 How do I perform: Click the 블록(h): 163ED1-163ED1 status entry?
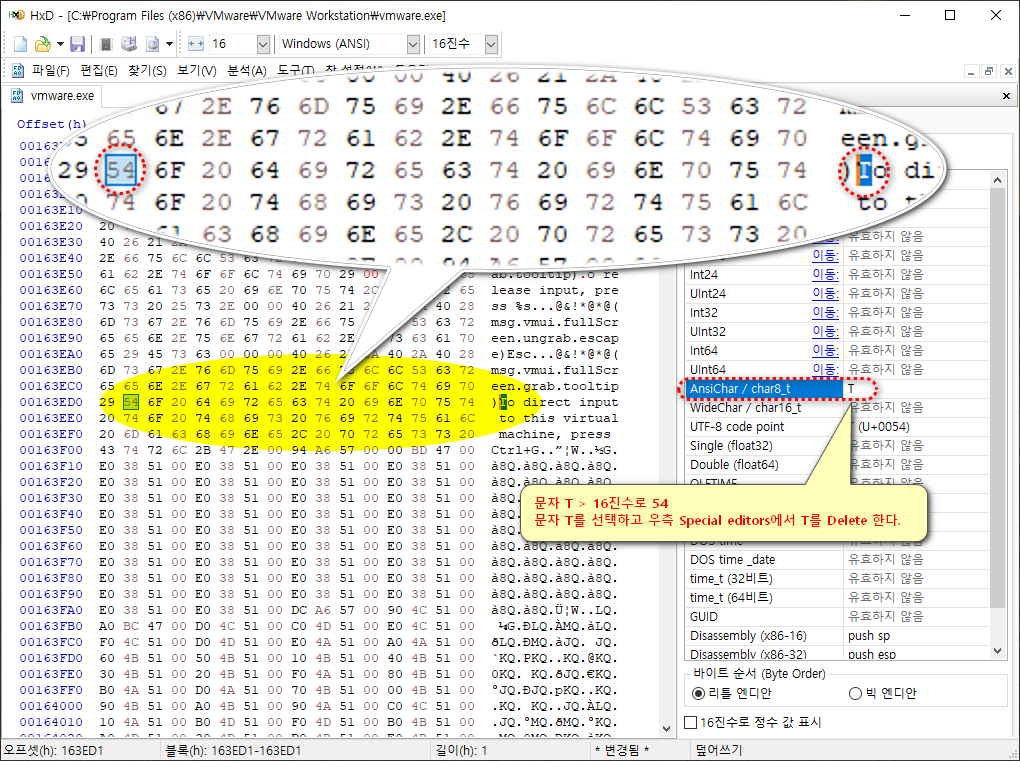tap(233, 751)
